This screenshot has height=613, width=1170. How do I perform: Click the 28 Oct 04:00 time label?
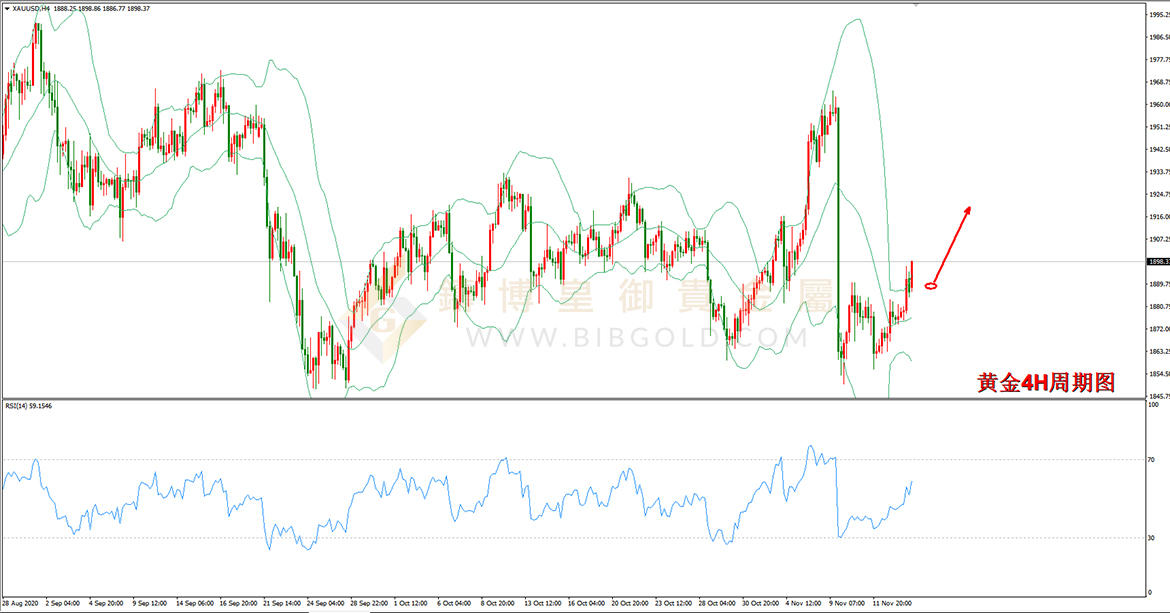(x=717, y=603)
